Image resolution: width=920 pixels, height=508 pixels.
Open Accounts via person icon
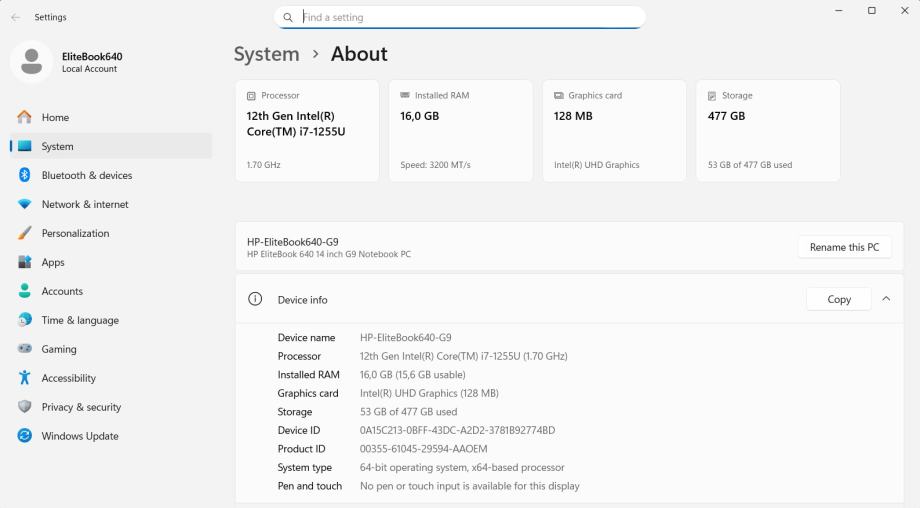click(x=25, y=291)
